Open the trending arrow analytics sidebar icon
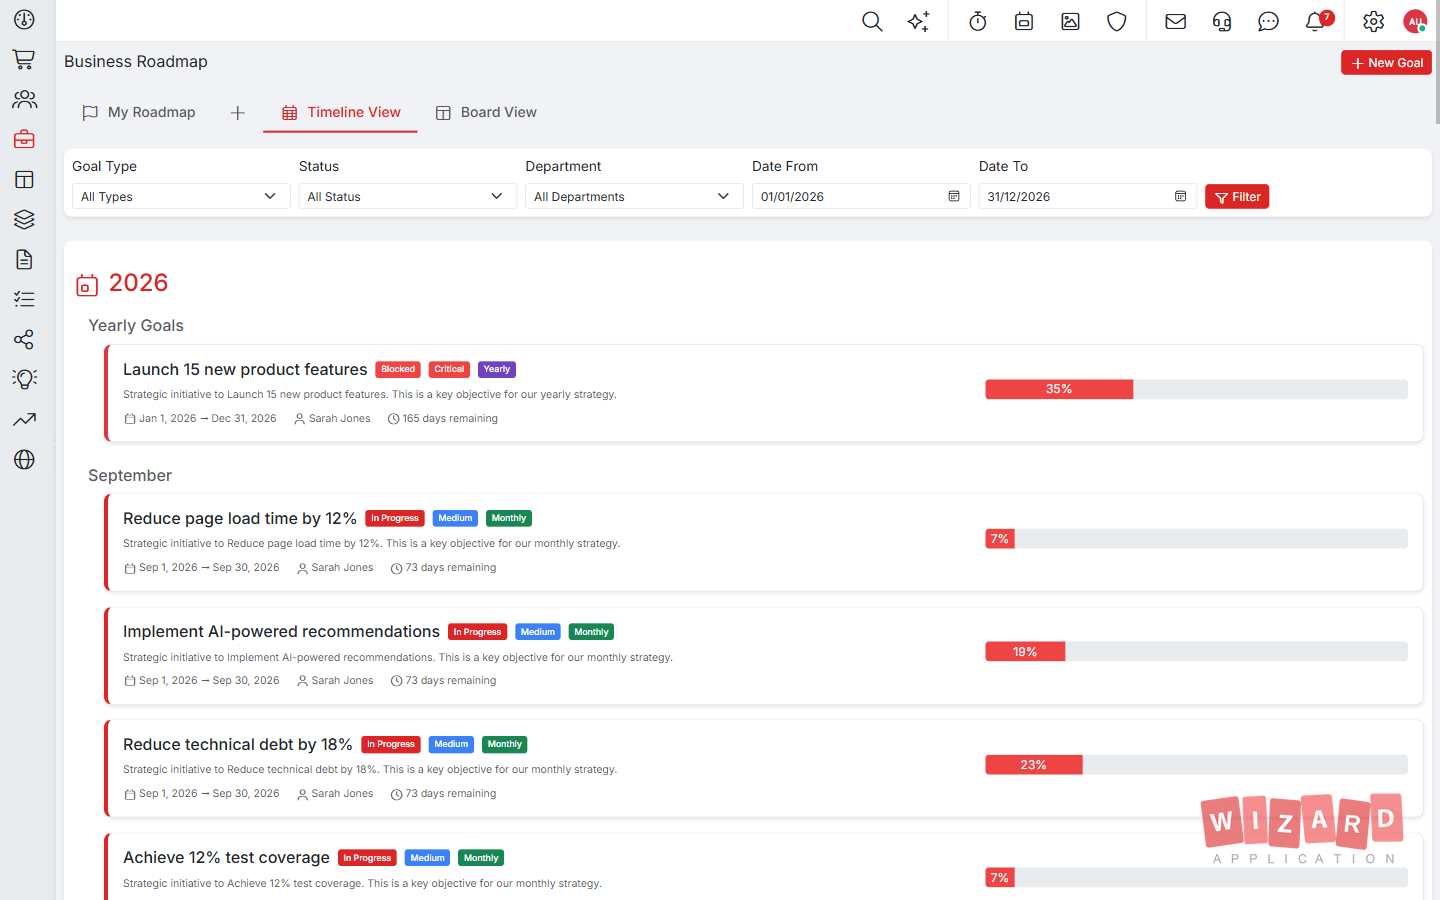 click(24, 420)
